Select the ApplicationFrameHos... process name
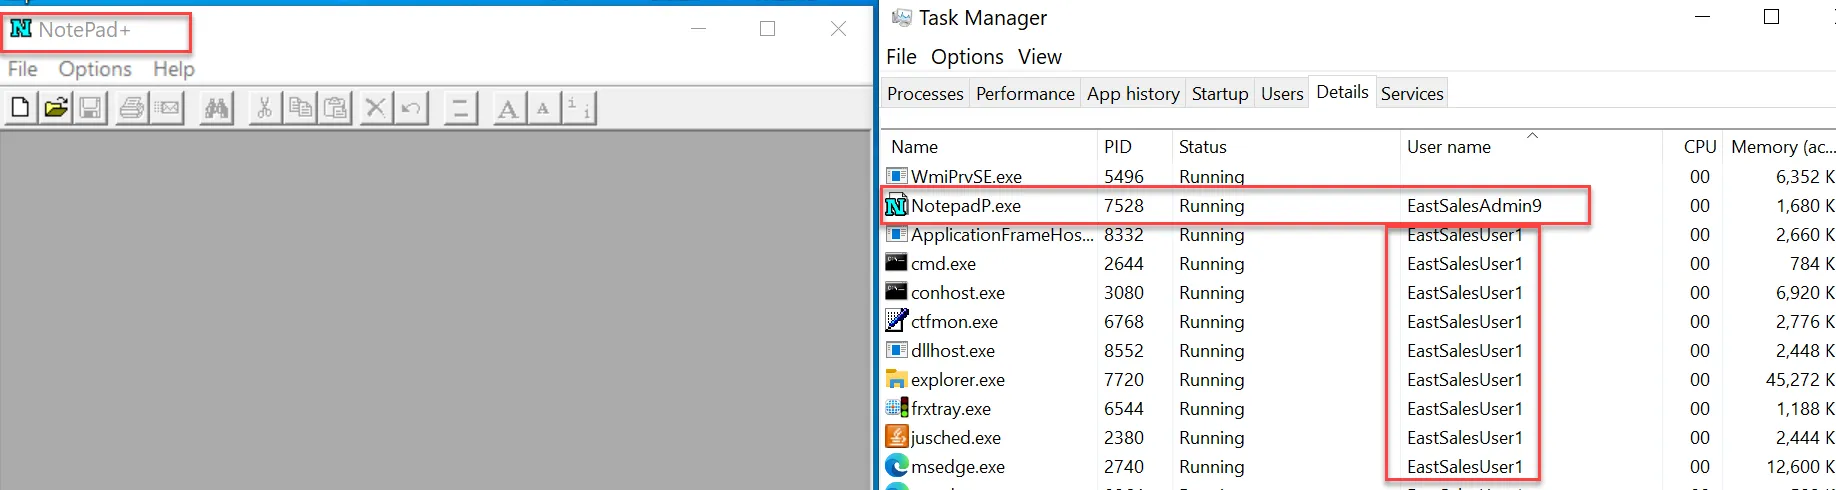Image resolution: width=1836 pixels, height=490 pixels. tap(1002, 234)
